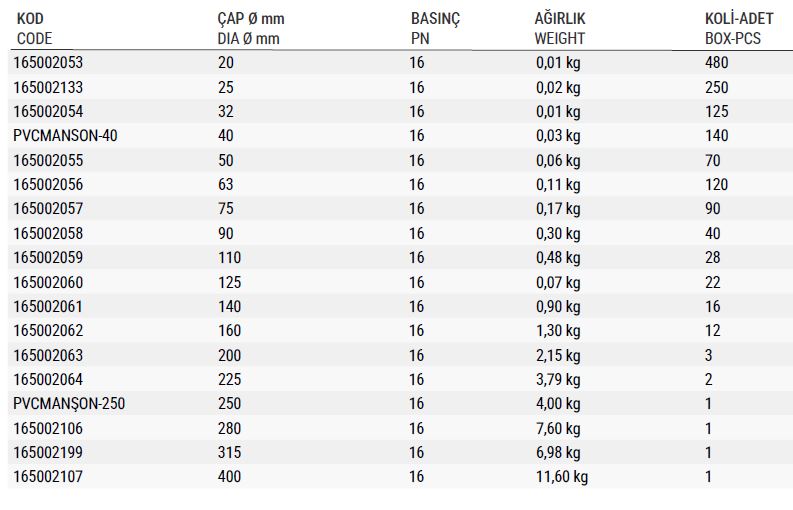Click the 11,60 kg weight cell
Viewport: 793px width, 510px height.
coord(562,477)
